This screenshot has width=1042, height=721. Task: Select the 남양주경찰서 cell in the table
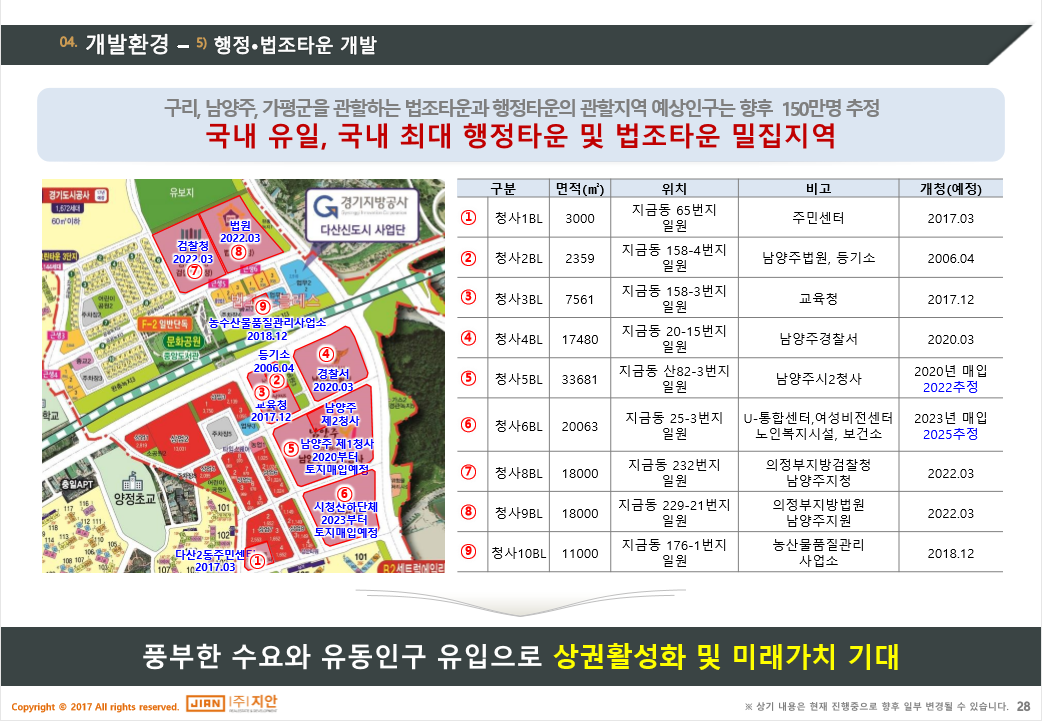(x=817, y=339)
